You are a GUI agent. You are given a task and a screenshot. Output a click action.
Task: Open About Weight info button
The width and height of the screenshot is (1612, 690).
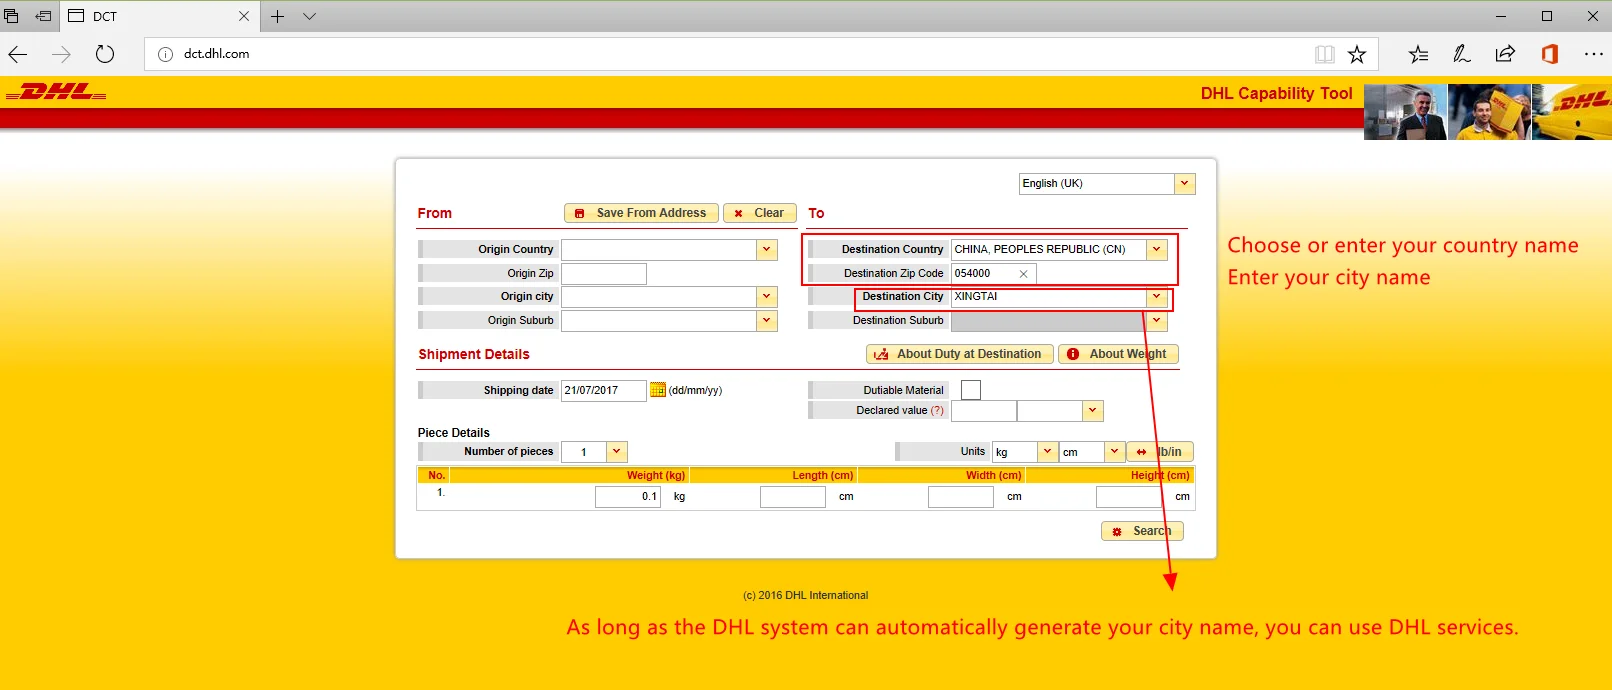(1118, 354)
